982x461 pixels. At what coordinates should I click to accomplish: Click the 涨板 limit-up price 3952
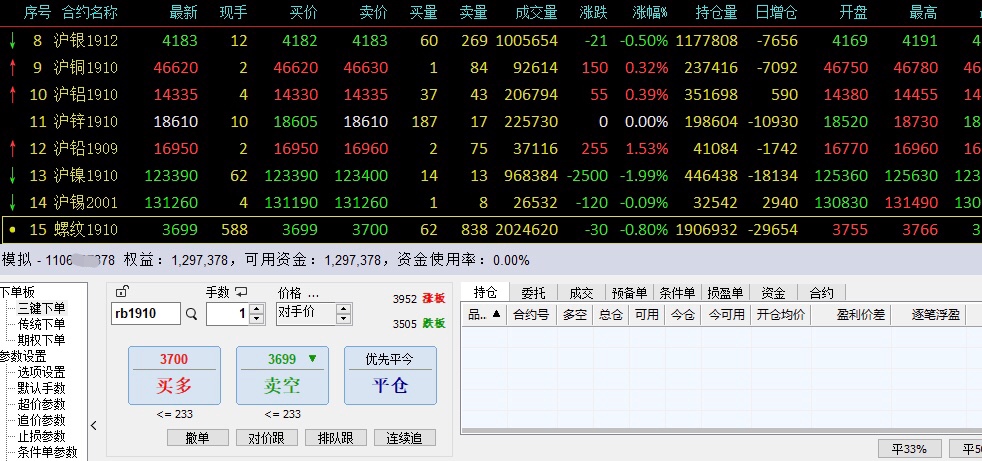click(419, 299)
